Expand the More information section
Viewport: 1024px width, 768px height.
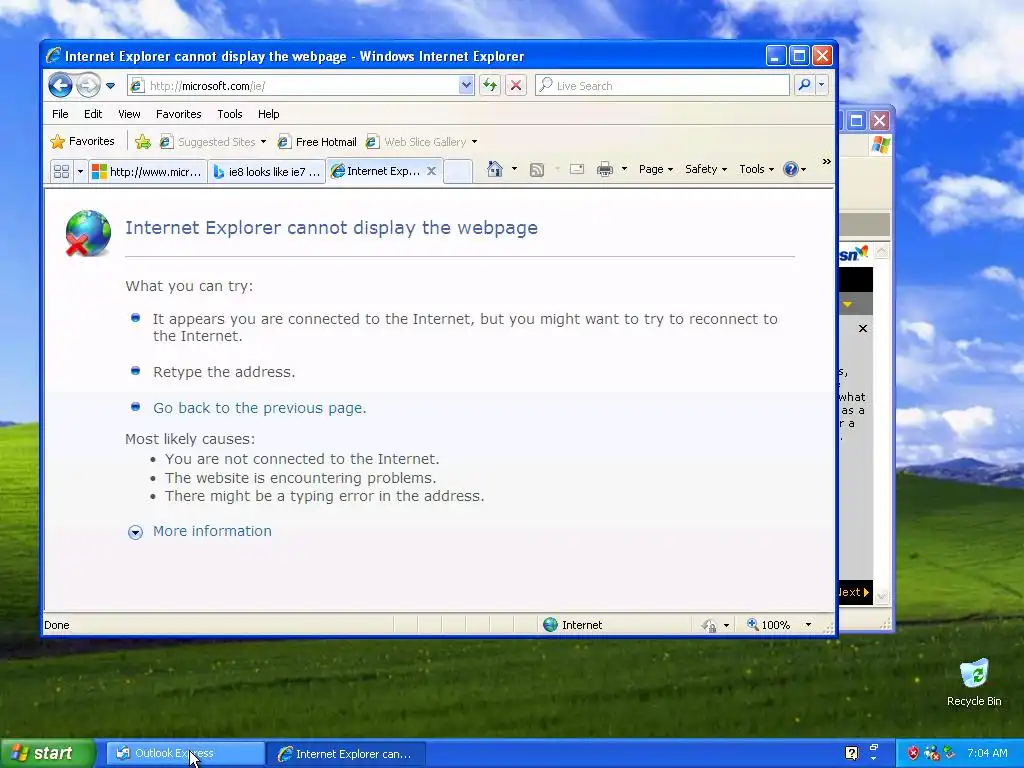pos(212,531)
